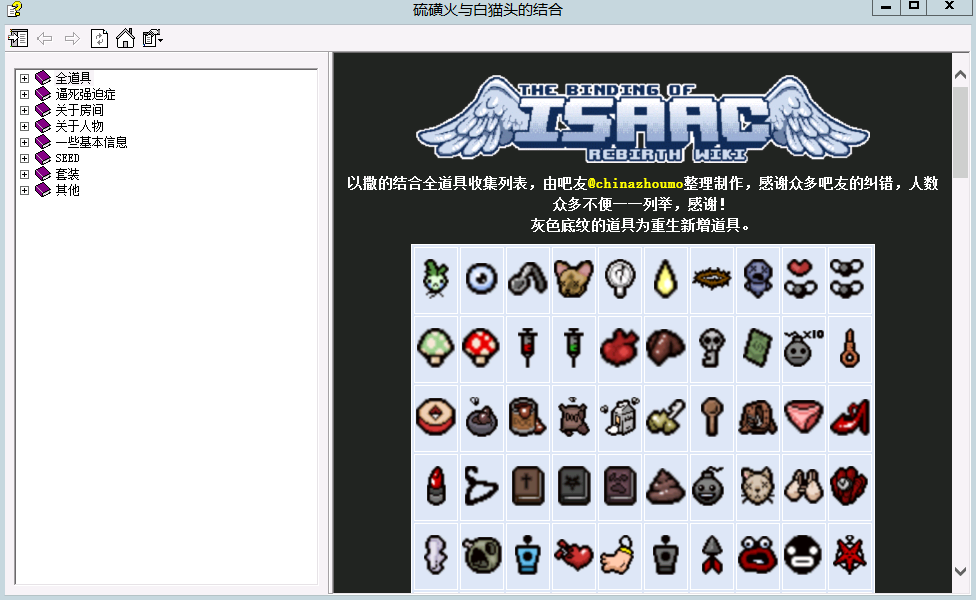Open the pink Mom's Underwear item

point(804,417)
